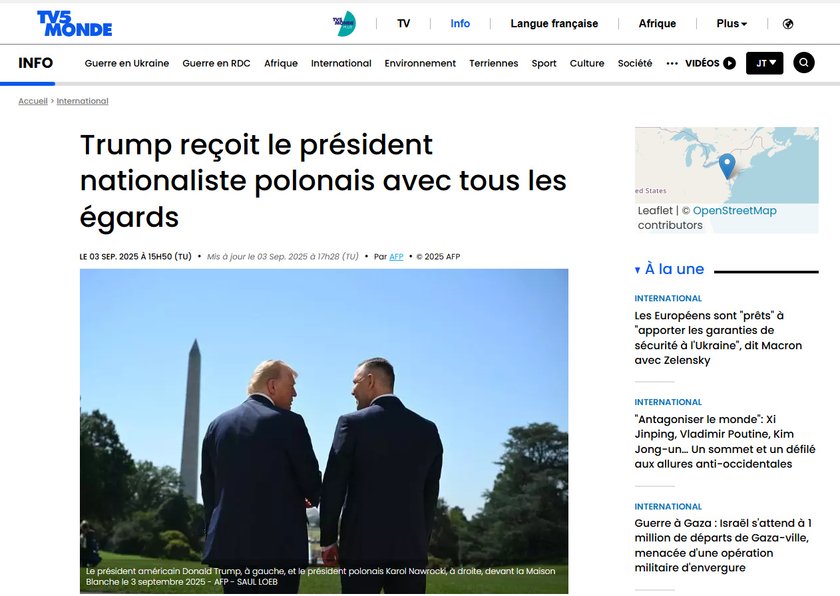Follow the OpenStreetMap link
Viewport: 840px width, 596px height.
(734, 210)
